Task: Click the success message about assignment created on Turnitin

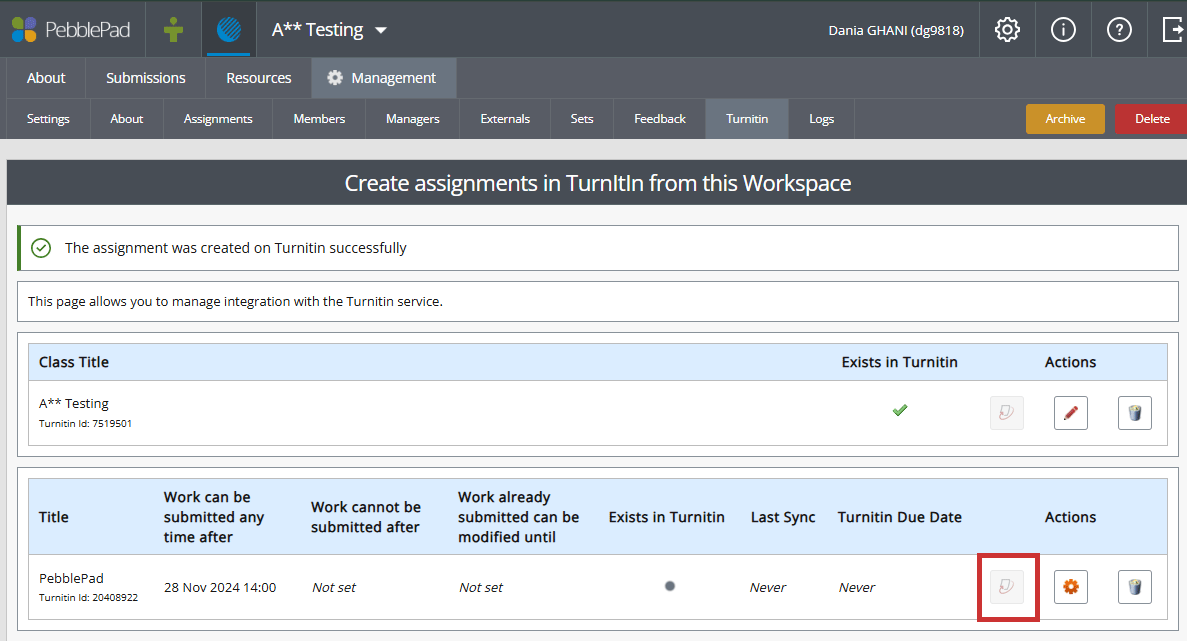Action: (235, 247)
